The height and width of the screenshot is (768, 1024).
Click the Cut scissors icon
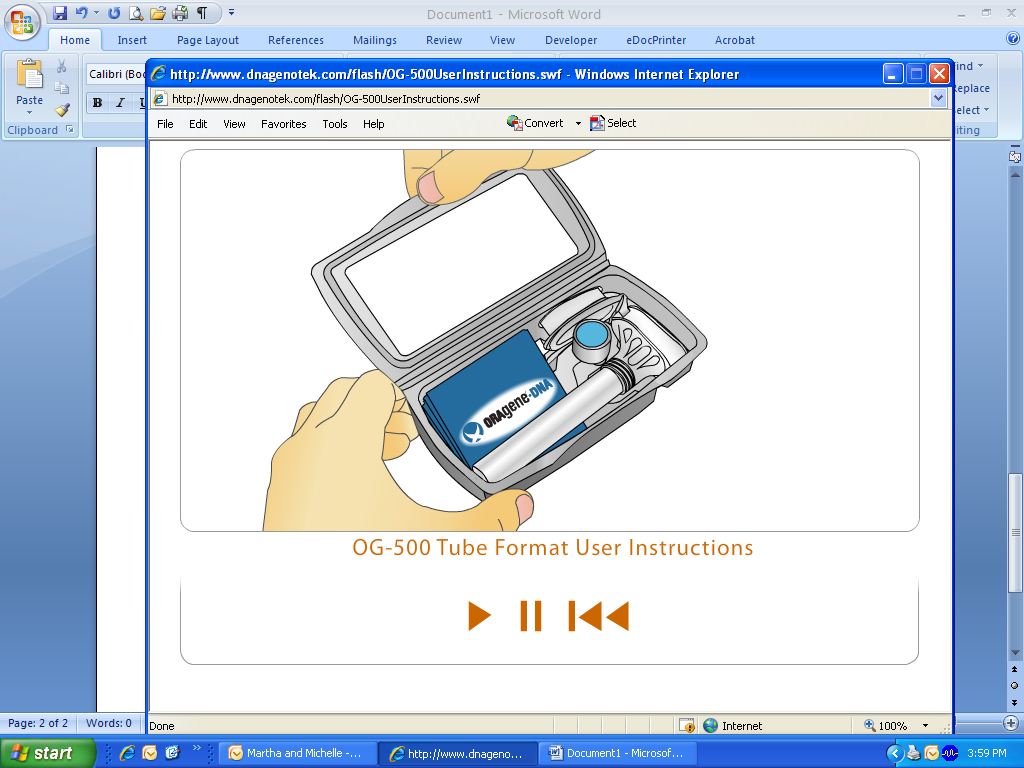click(61, 67)
